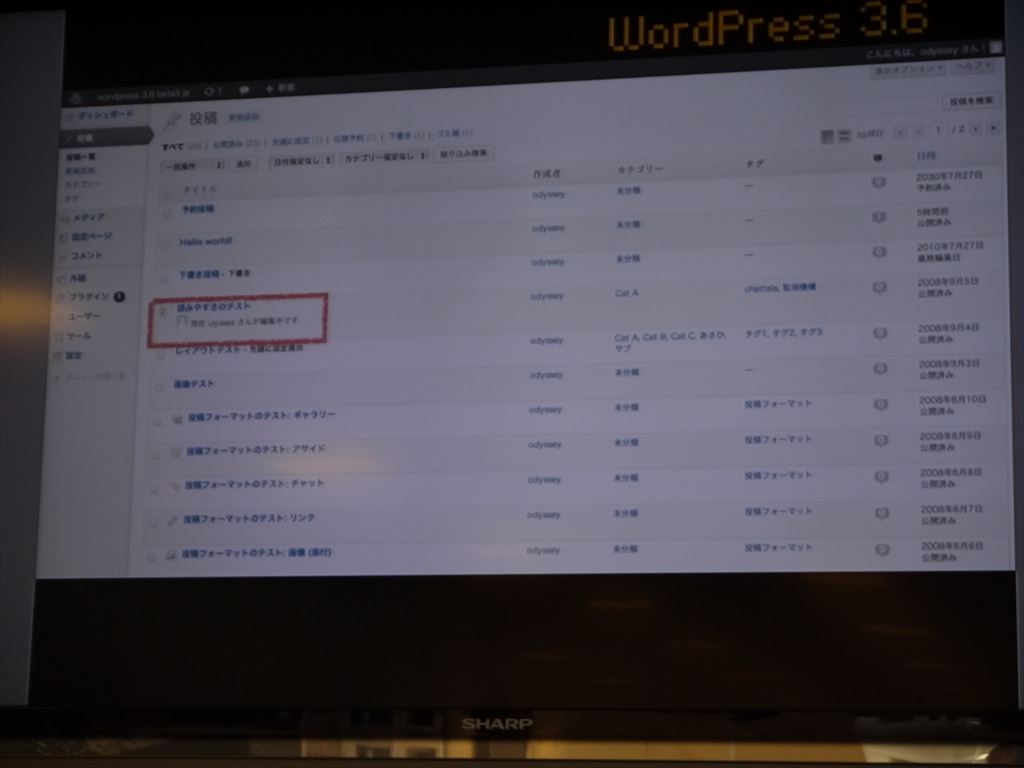The image size is (1024, 768).
Task: Click 新規追加 button beside 投稿 heading
Action: coord(244,118)
